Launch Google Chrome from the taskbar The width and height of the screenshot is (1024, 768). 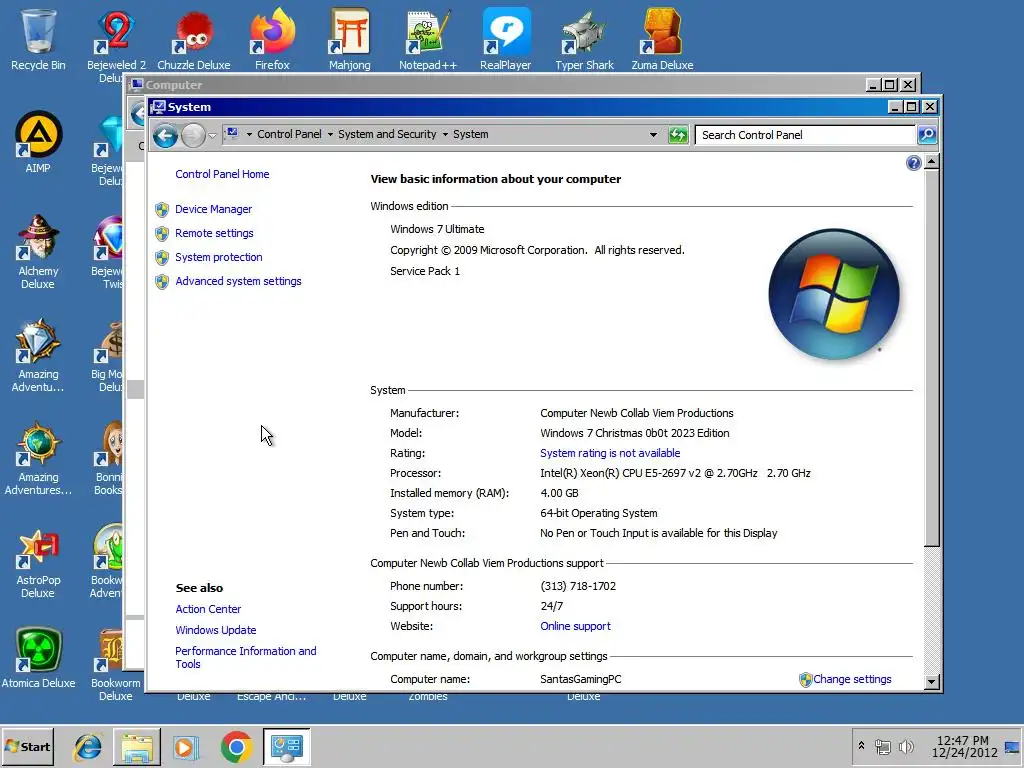pos(236,746)
